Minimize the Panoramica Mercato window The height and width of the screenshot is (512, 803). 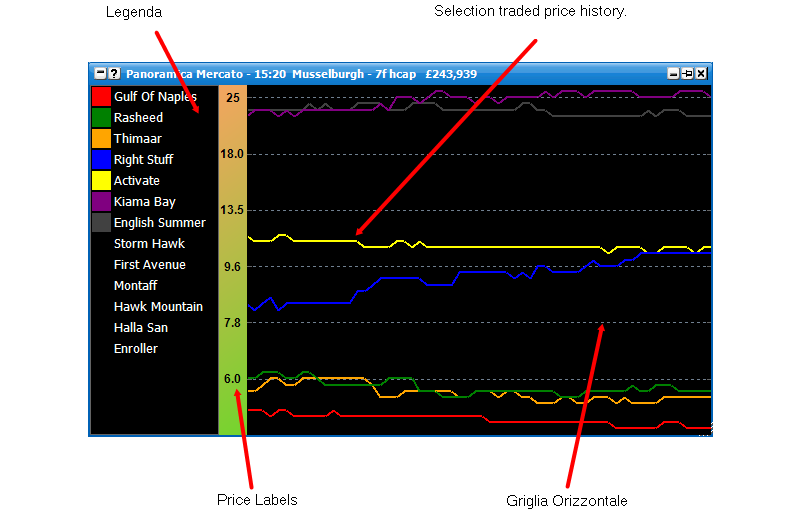pos(673,74)
